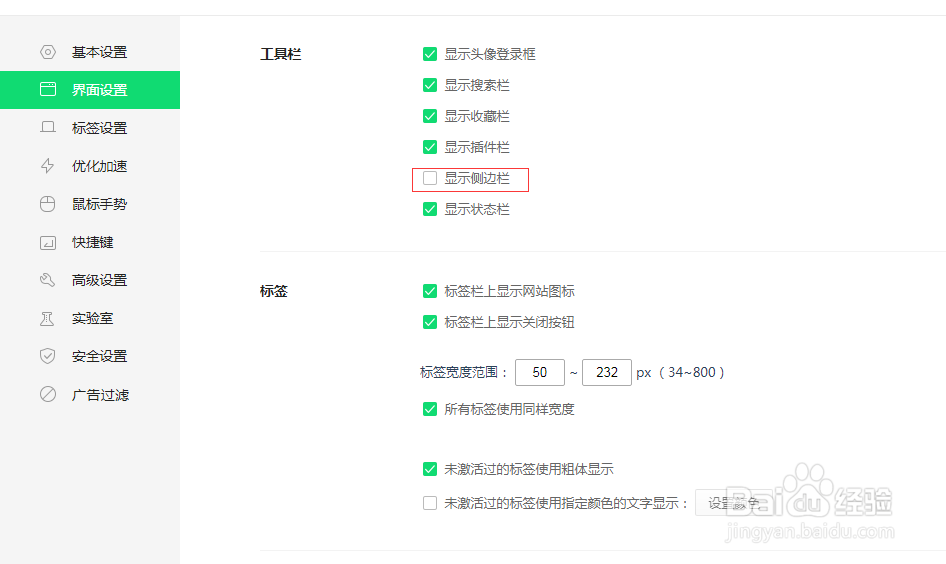Click the lightning icon beside 优化加速
The width and height of the screenshot is (946, 564).
(x=47, y=166)
